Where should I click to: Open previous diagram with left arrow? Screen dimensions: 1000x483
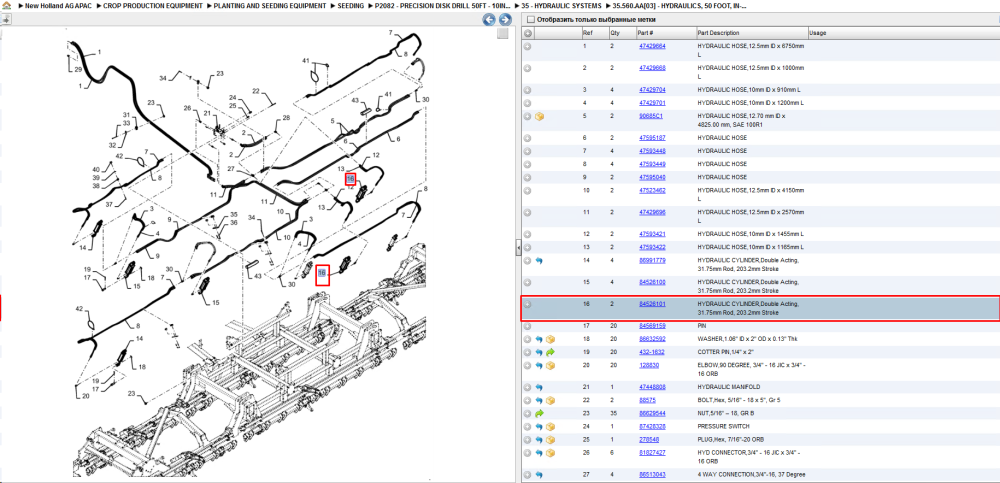coord(489,20)
